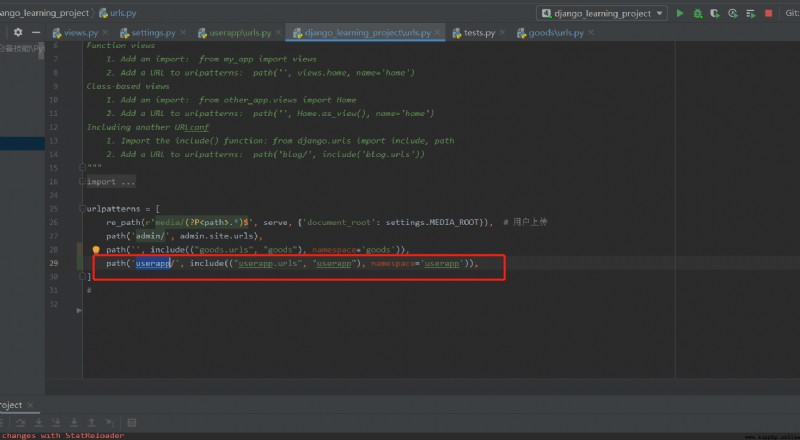Click the Git: label in the toolbar
The image size is (800, 440).
point(792,13)
